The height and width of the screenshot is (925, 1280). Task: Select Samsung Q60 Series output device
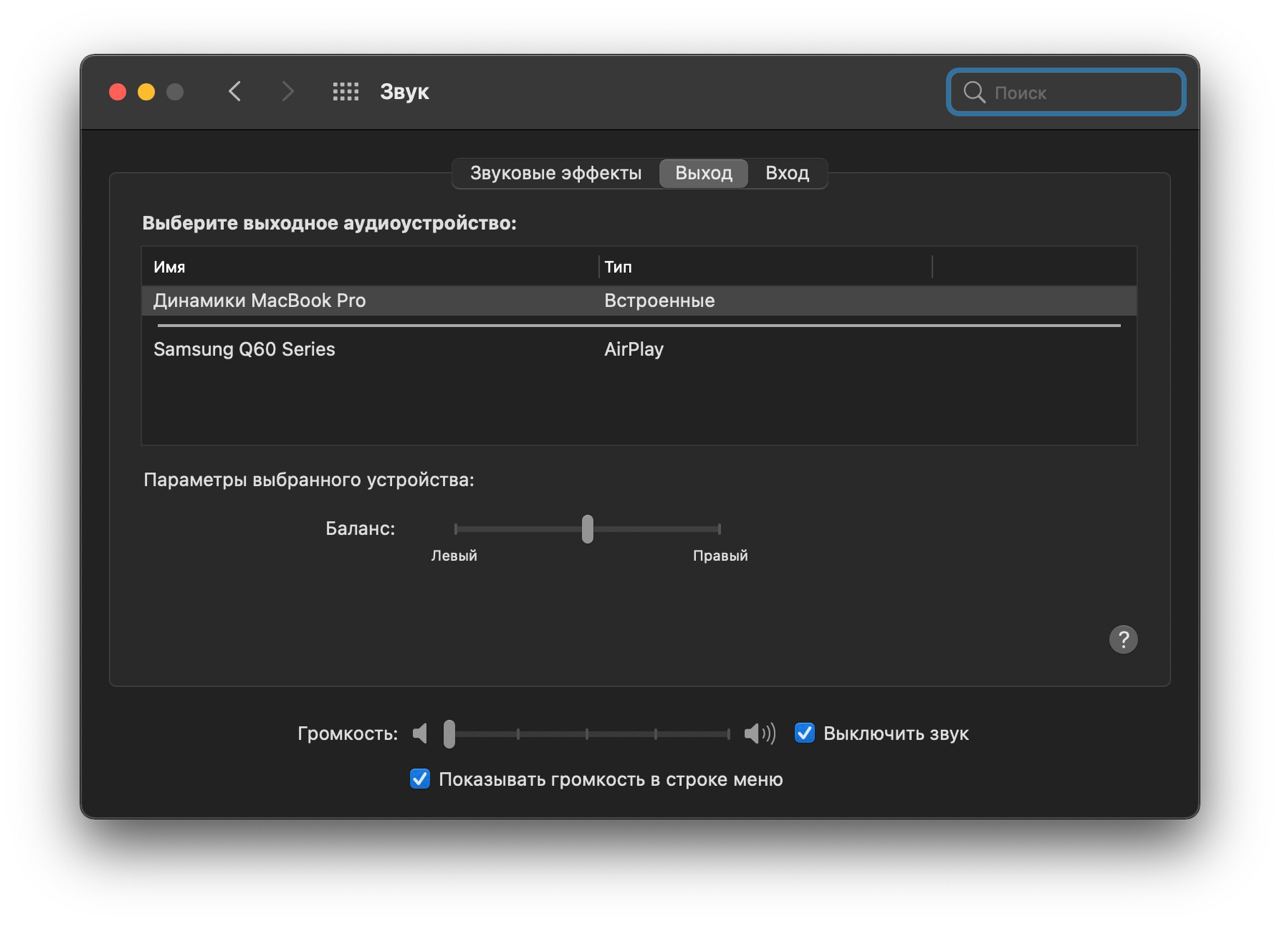pyautogui.click(x=639, y=349)
